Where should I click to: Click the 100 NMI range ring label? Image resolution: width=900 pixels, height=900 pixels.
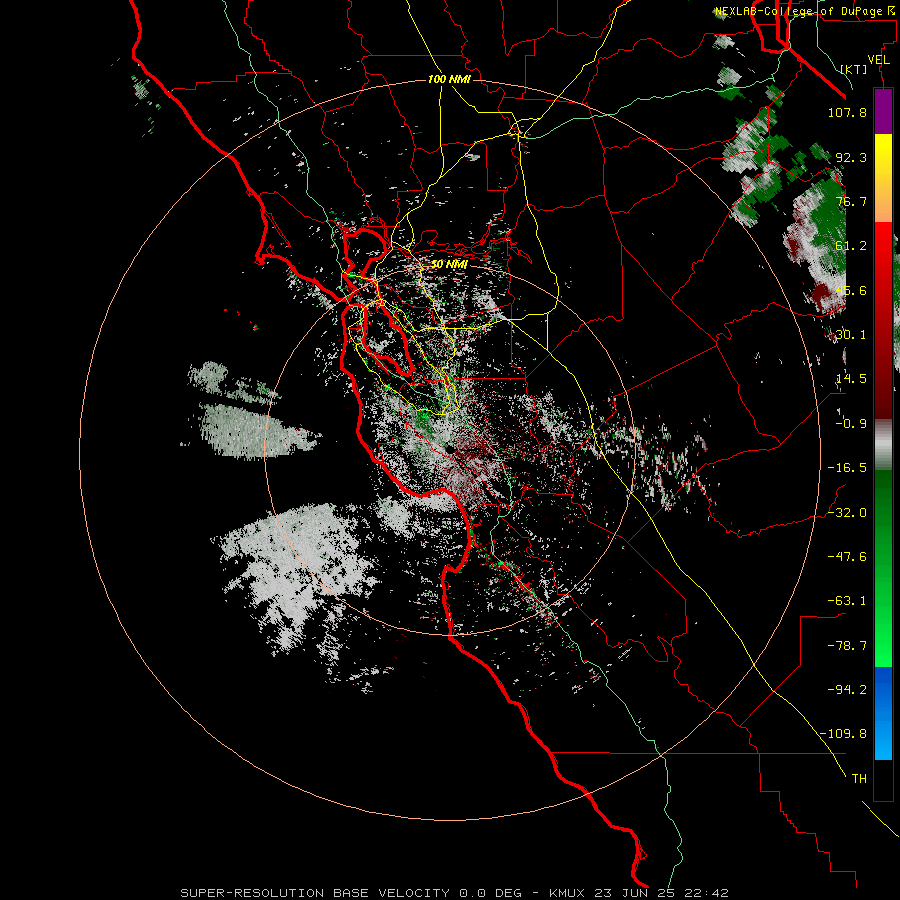click(x=449, y=79)
